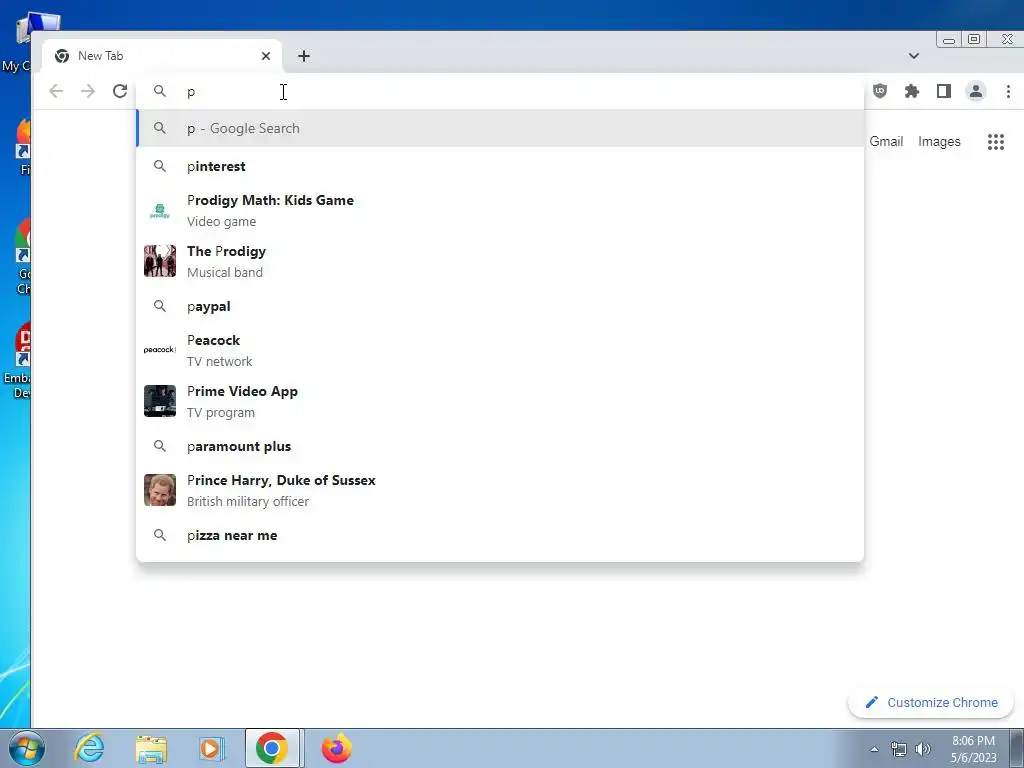Click the Prime Video App thumbnail
This screenshot has height=768, width=1024.
160,401
